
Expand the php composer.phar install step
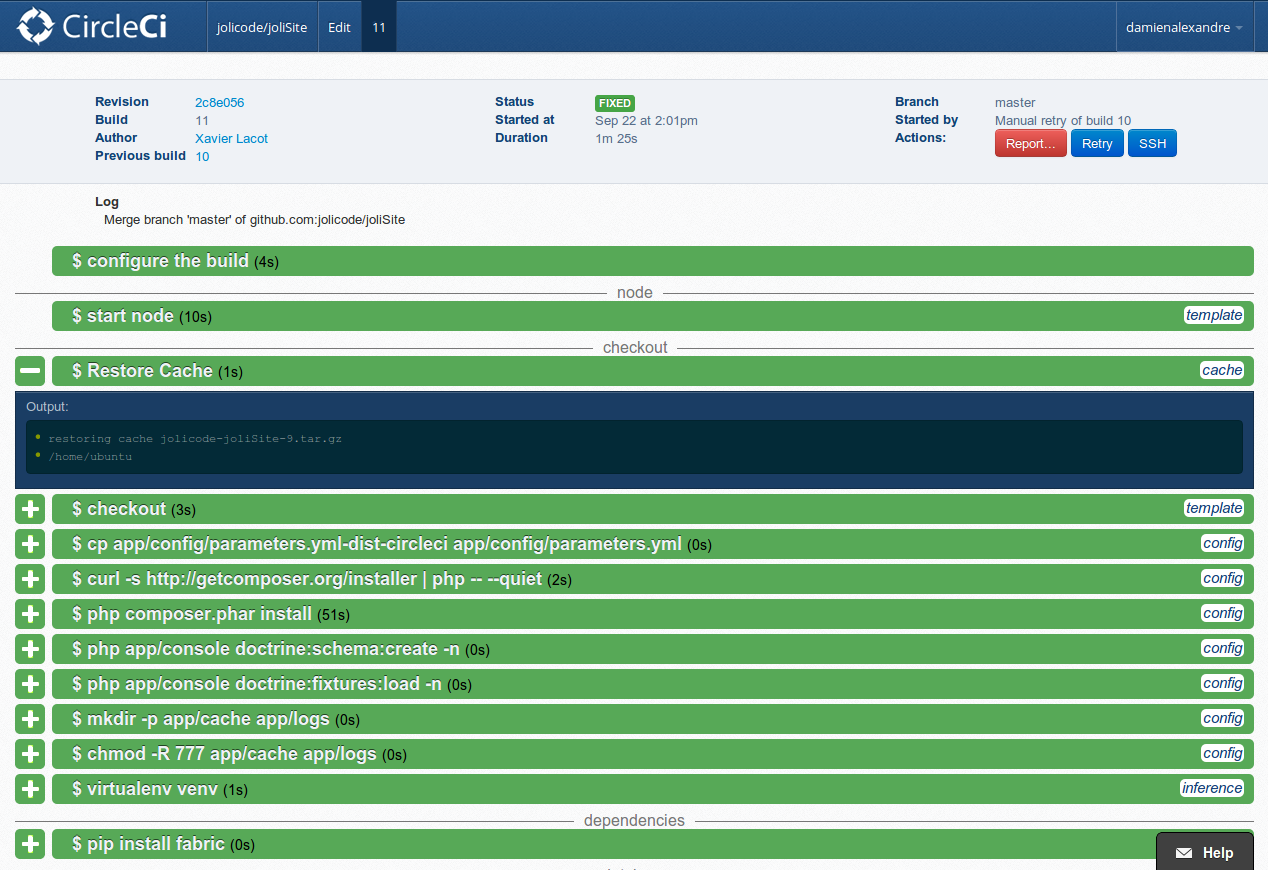(30, 614)
